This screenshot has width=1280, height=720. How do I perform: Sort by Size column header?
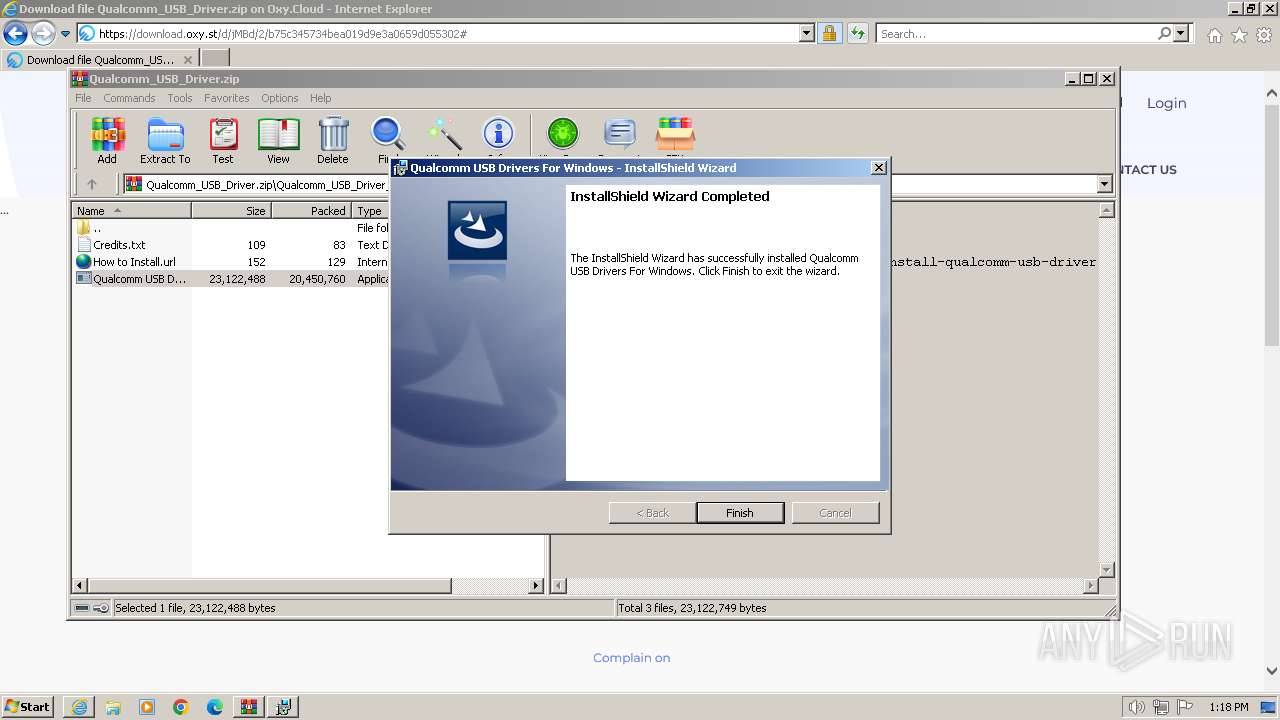point(231,211)
